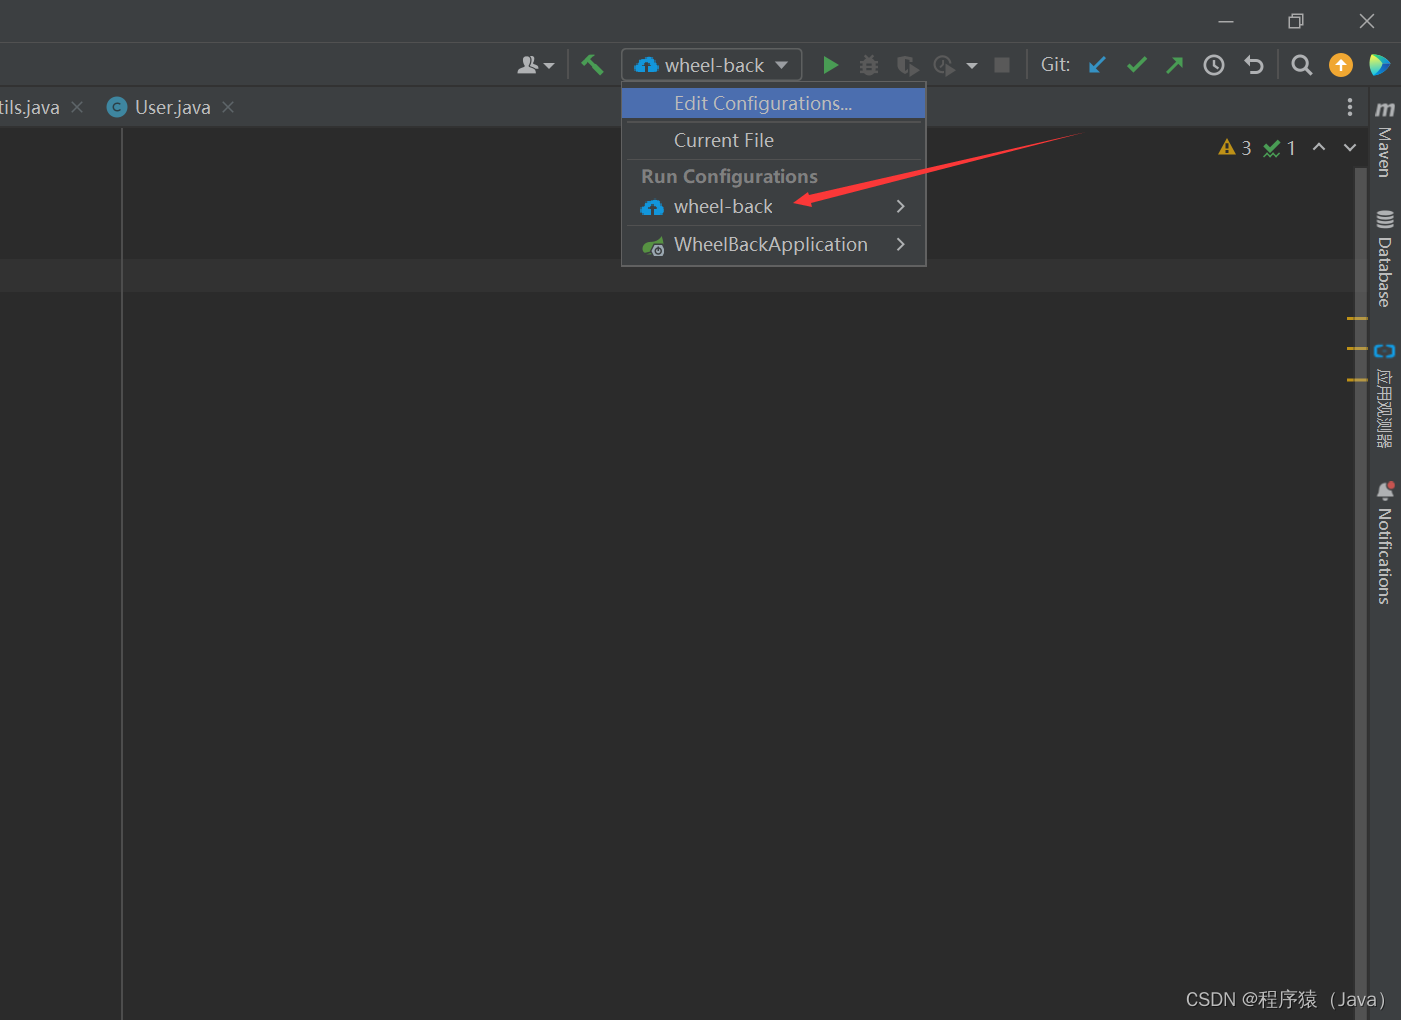1401x1020 pixels.
Task: Click the wheel-back cloud icon in menu
Action: (652, 207)
